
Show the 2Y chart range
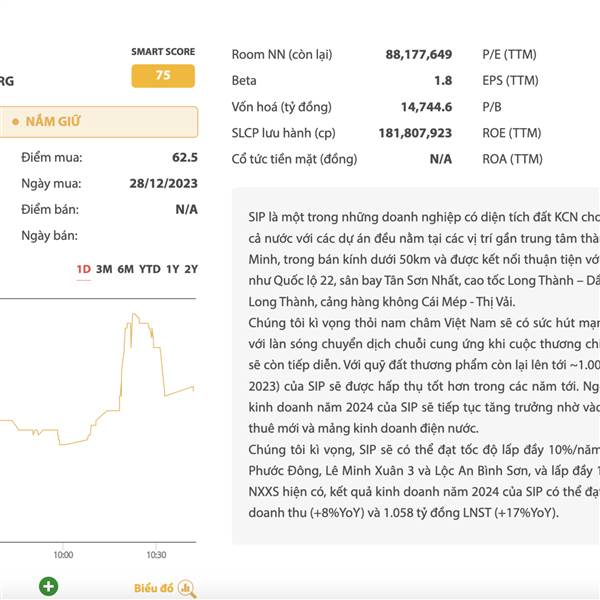click(x=191, y=269)
